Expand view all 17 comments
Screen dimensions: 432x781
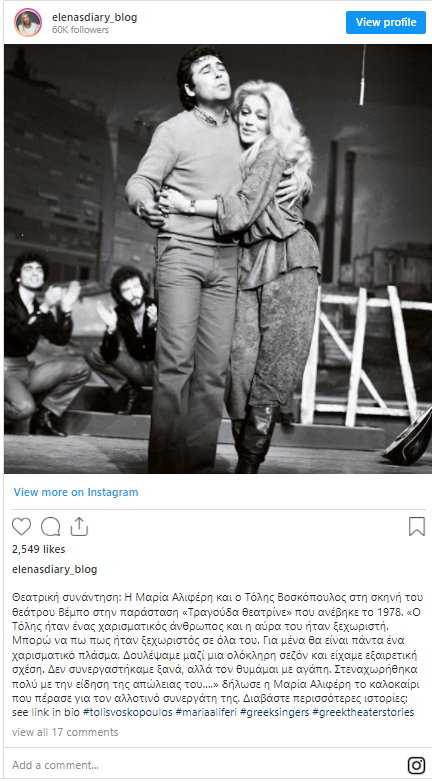pos(65,732)
